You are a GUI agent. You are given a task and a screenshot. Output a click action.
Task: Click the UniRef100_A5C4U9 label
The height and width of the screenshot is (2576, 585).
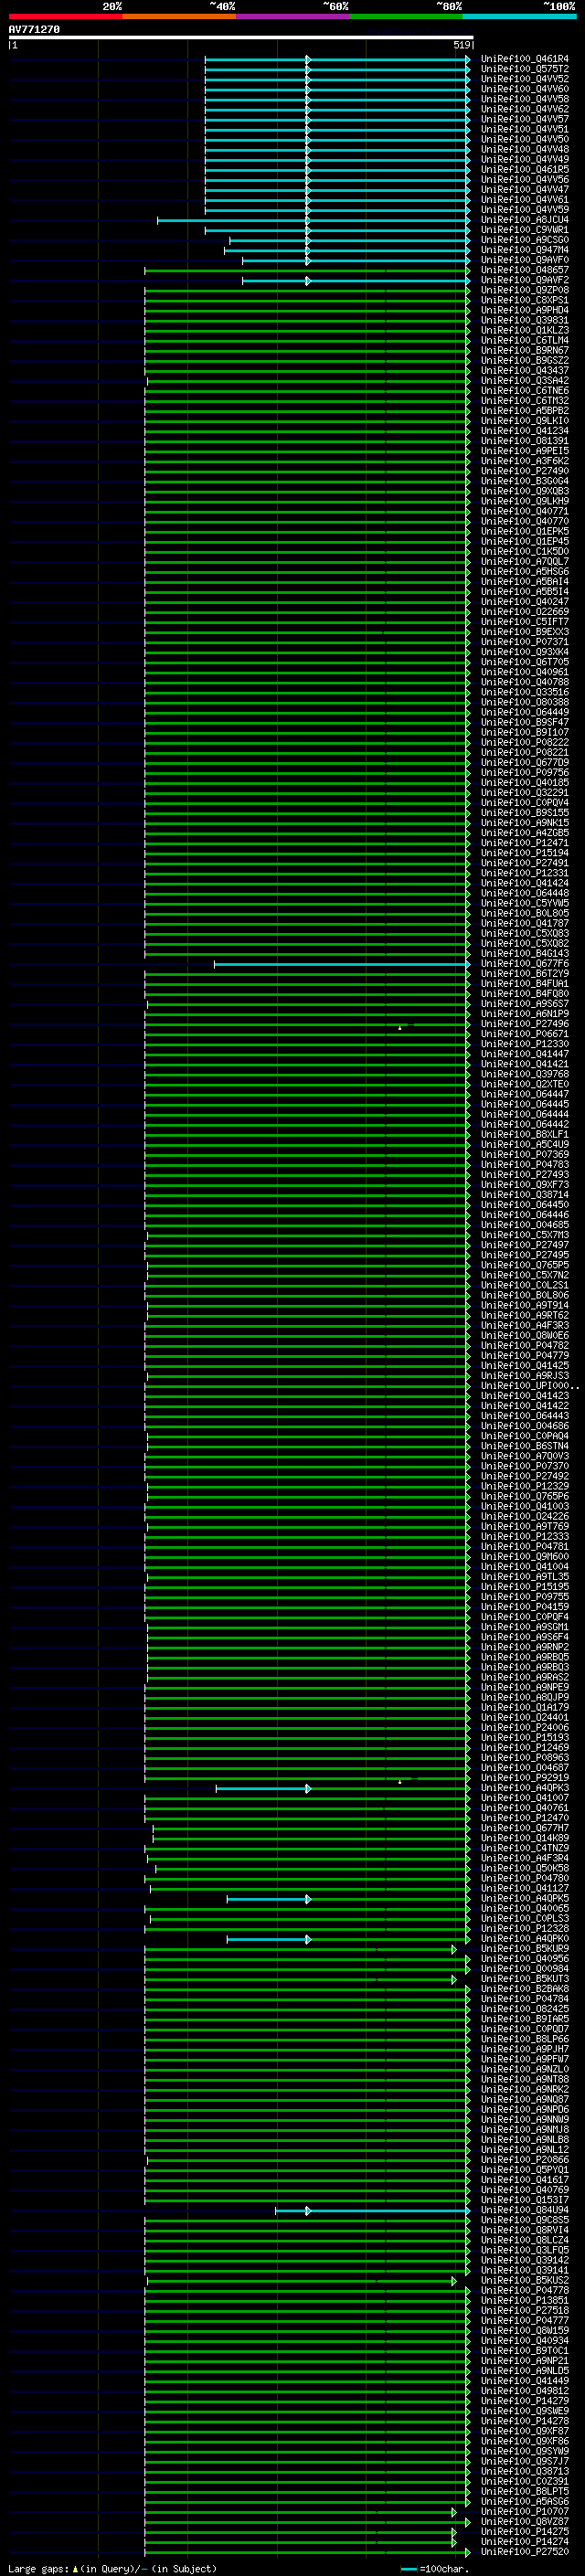[x=525, y=1145]
